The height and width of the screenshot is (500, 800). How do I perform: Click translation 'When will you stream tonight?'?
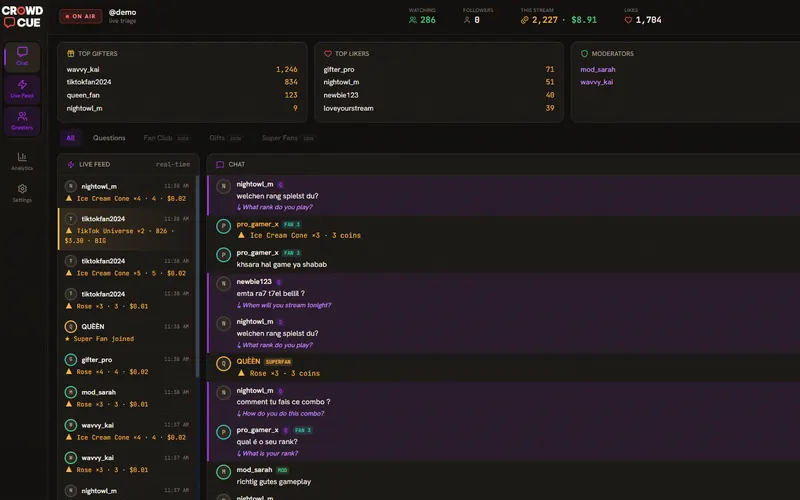284,305
